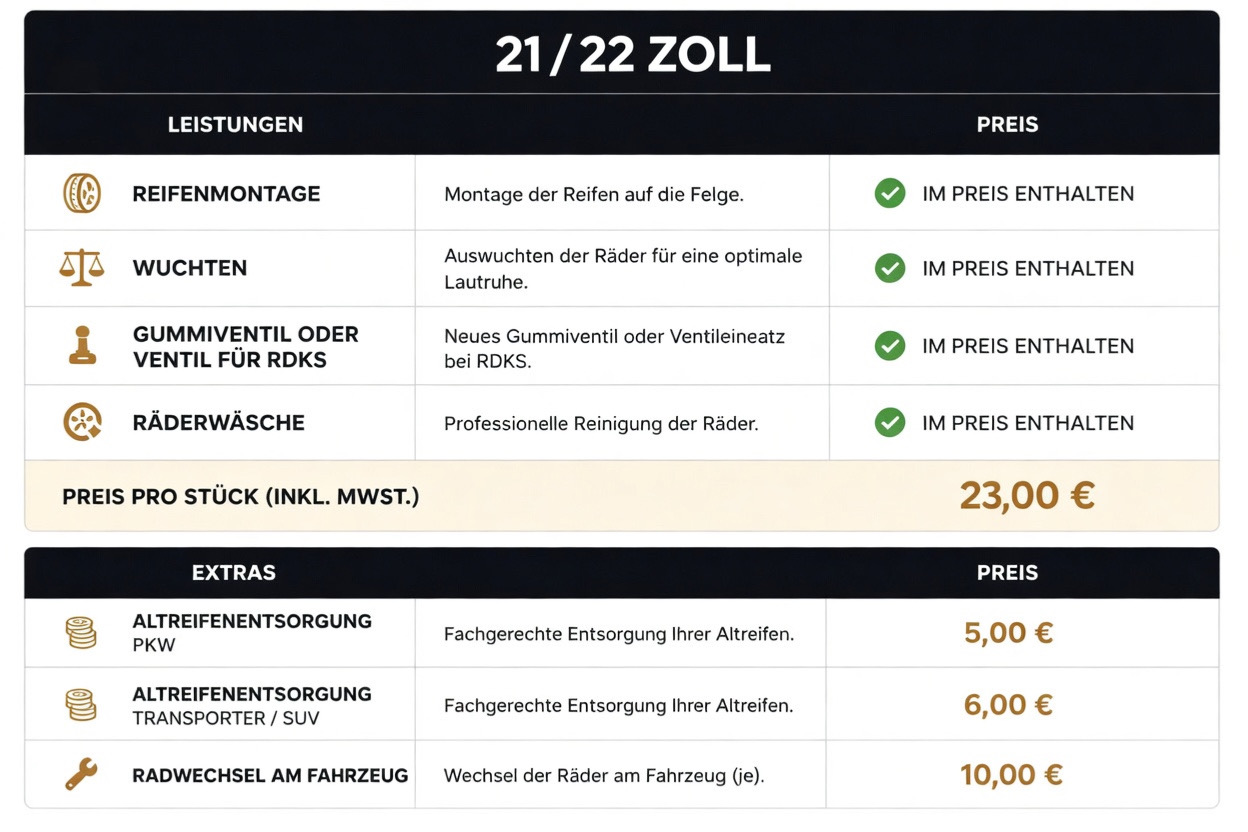Click the stacked tires icon for PKW disposal
1248x832 pixels.
coord(82,633)
